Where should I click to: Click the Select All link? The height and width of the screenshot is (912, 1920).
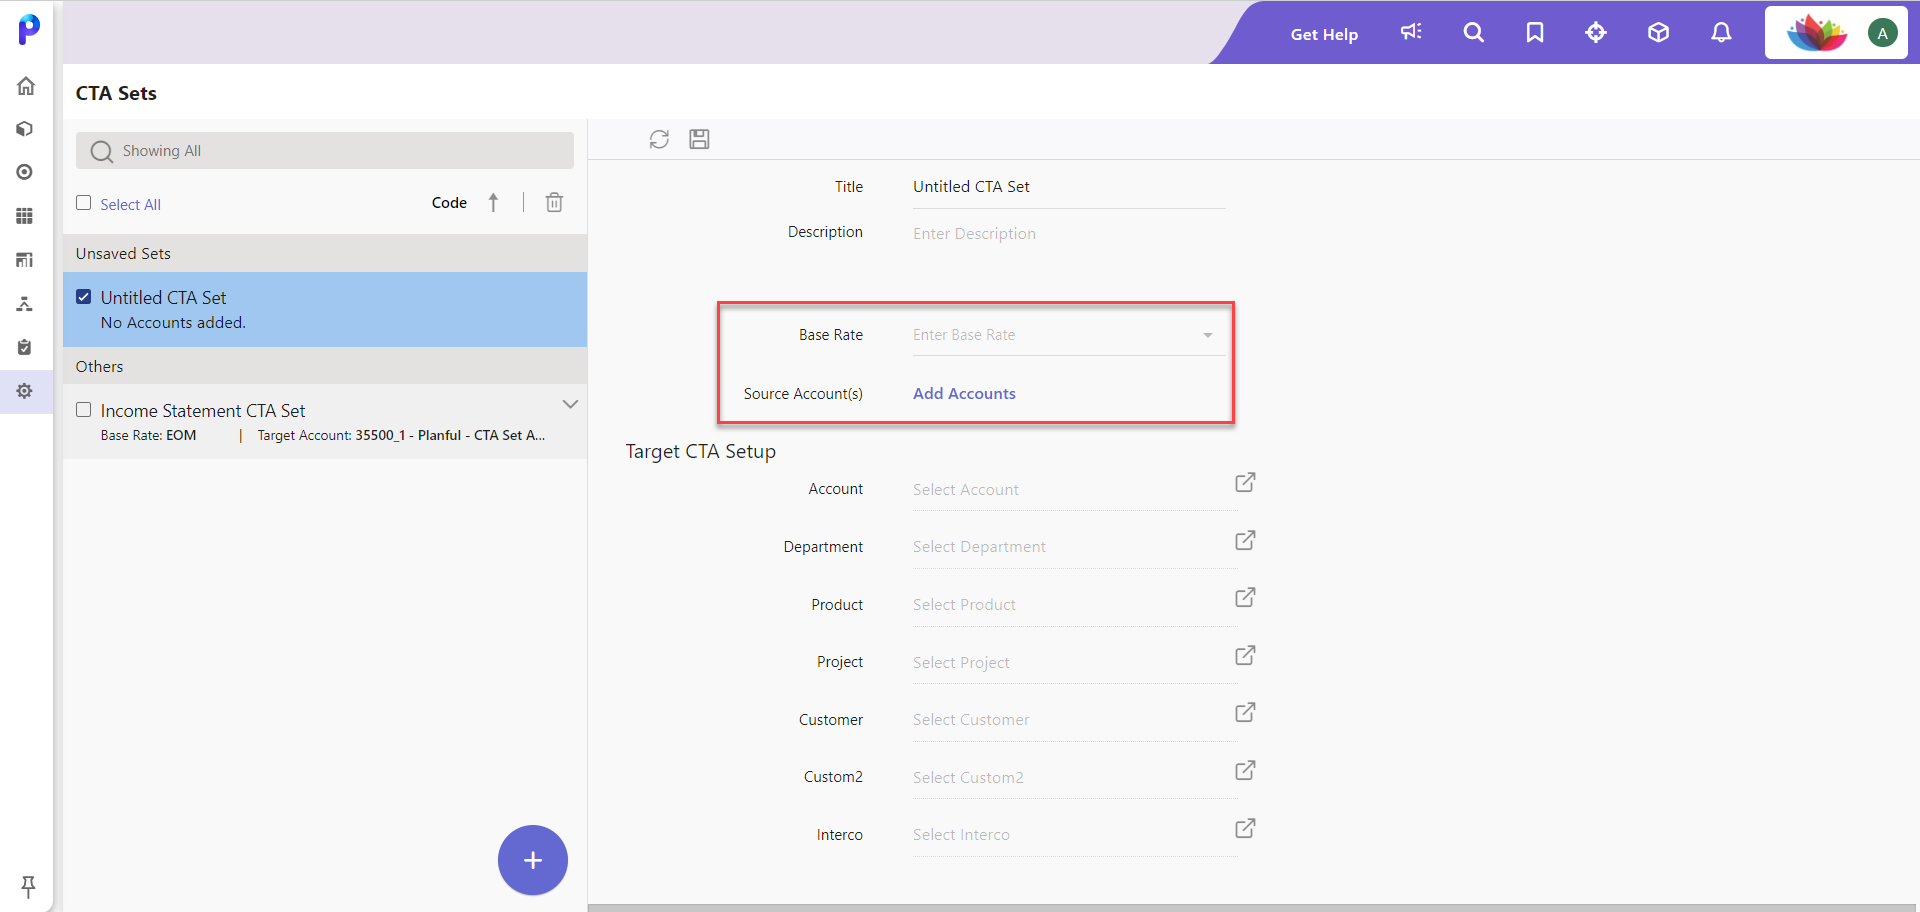click(130, 204)
